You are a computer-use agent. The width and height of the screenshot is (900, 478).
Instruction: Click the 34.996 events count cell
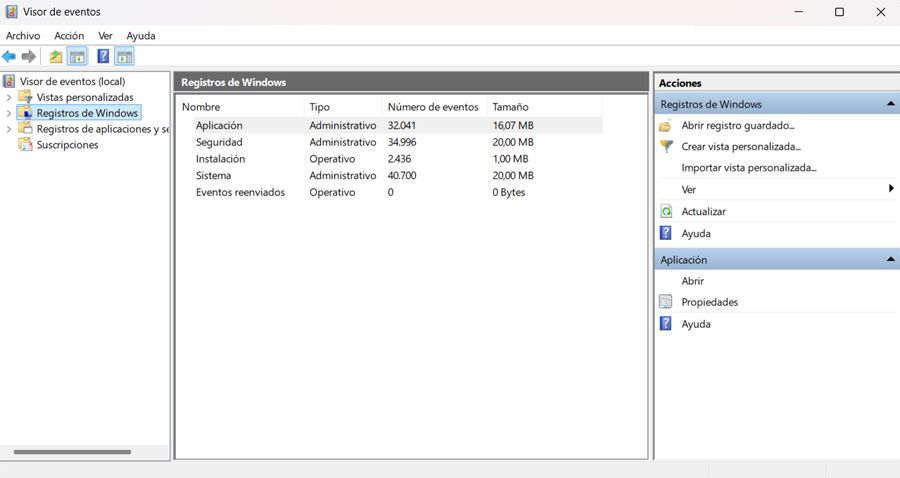click(402, 142)
